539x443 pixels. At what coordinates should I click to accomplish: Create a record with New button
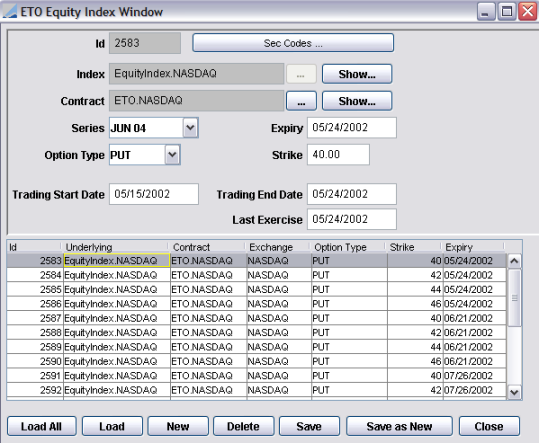tap(178, 426)
